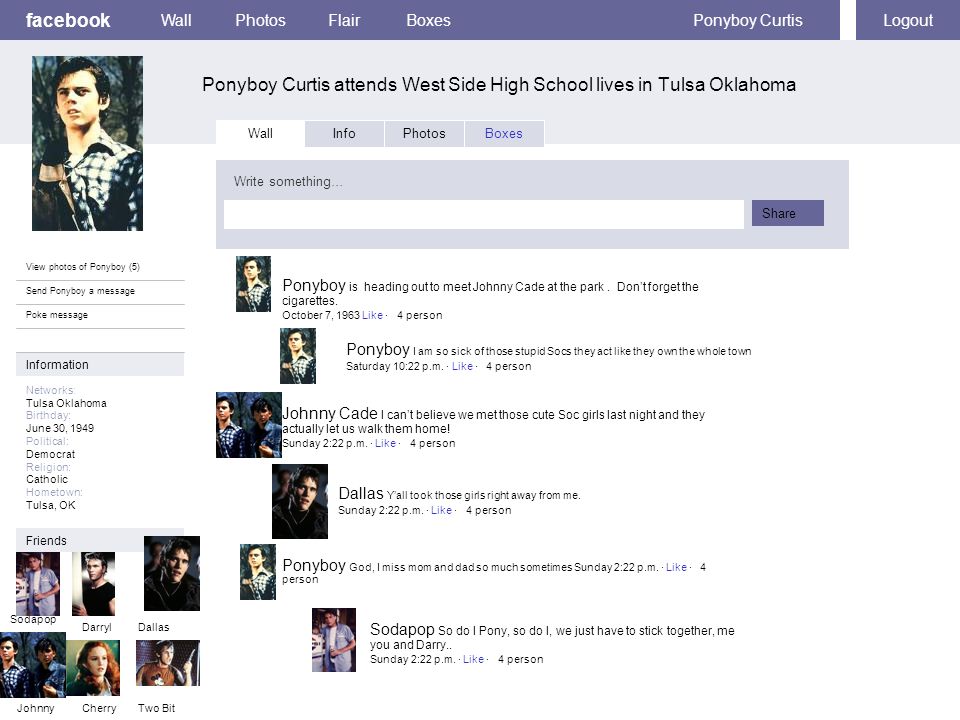Click Ponyboy name in miss mom post
The width and height of the screenshot is (960, 720).
[x=314, y=565]
